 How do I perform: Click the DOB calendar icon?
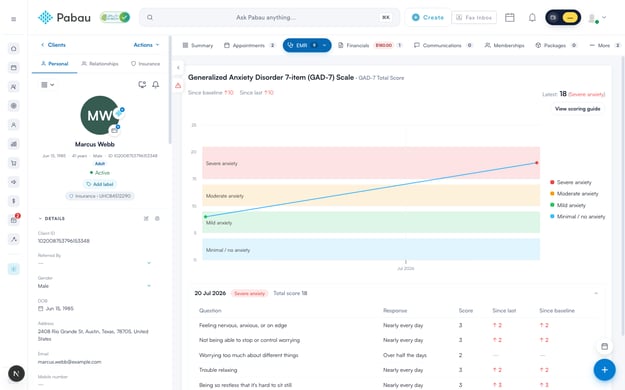[41, 309]
